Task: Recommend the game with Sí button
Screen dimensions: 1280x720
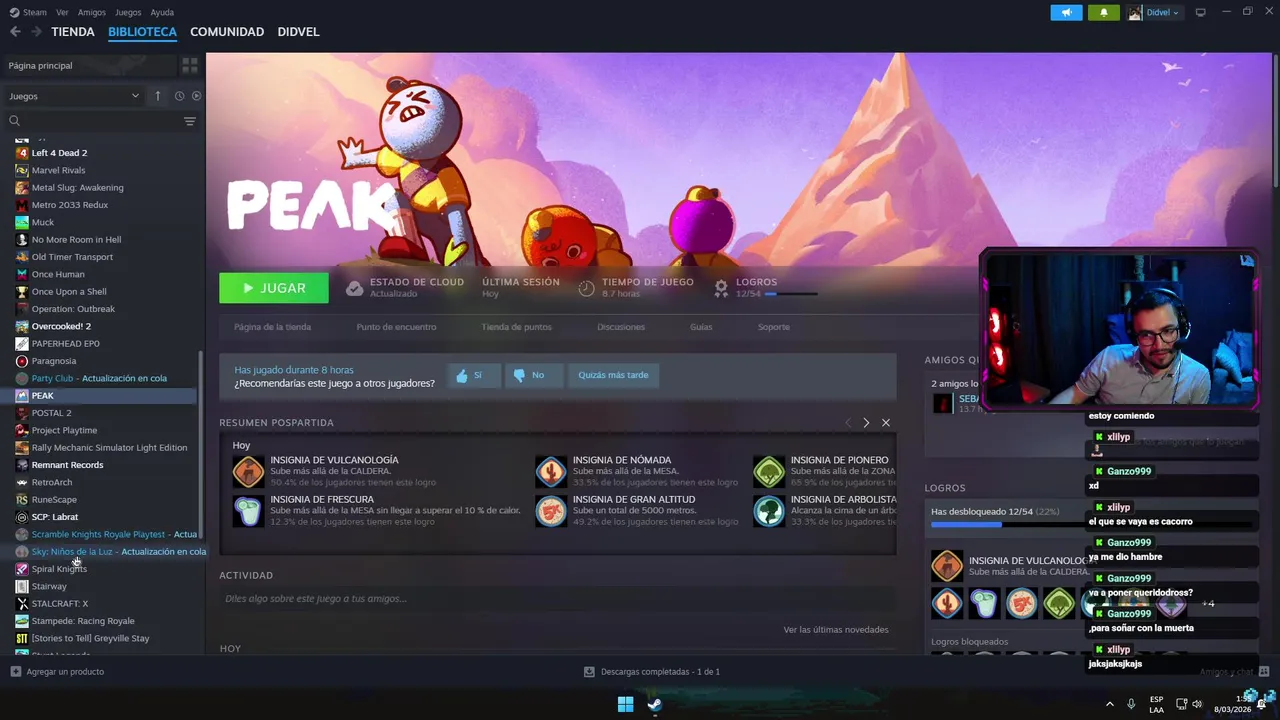Action: [x=473, y=375]
